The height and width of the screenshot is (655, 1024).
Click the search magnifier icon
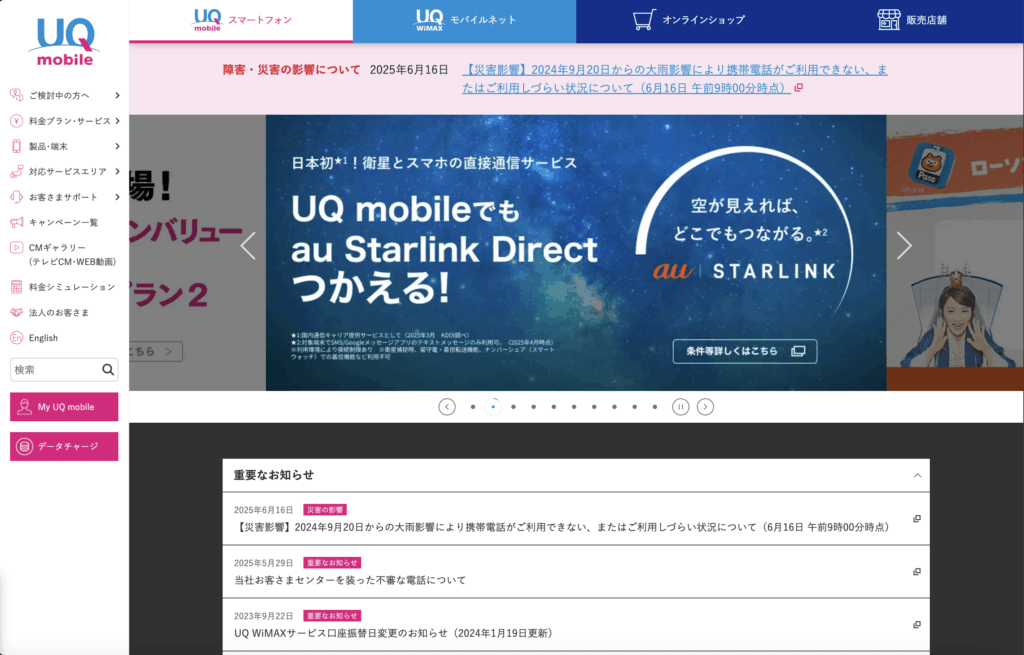(108, 370)
